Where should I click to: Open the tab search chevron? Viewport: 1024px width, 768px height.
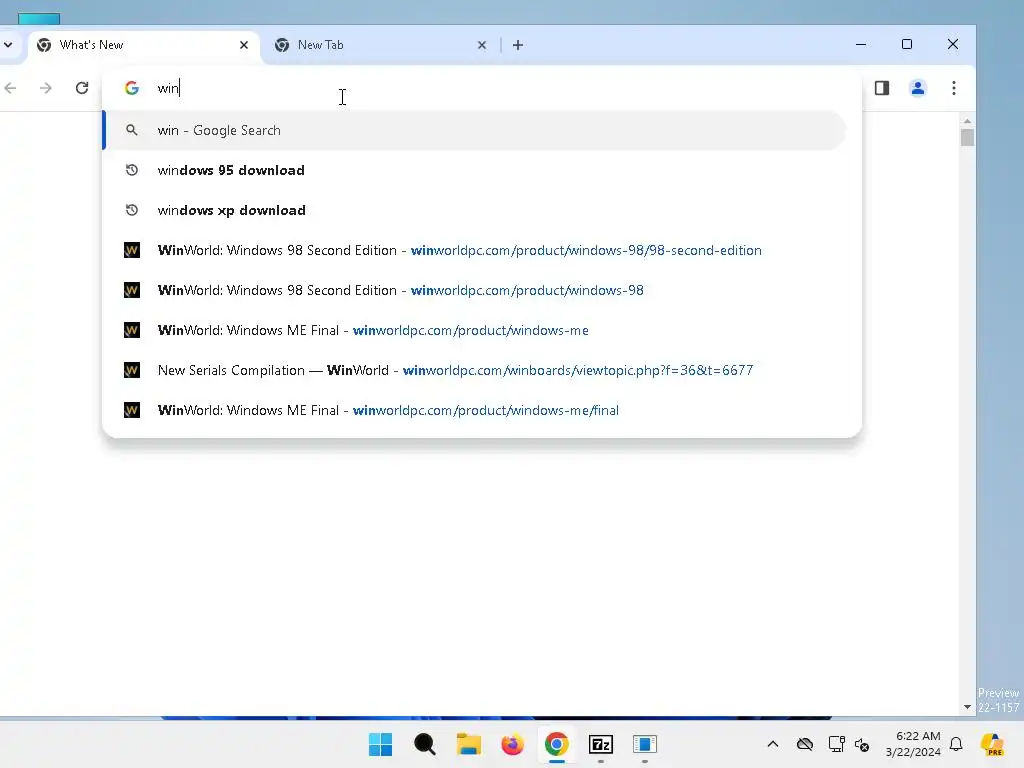(8, 45)
